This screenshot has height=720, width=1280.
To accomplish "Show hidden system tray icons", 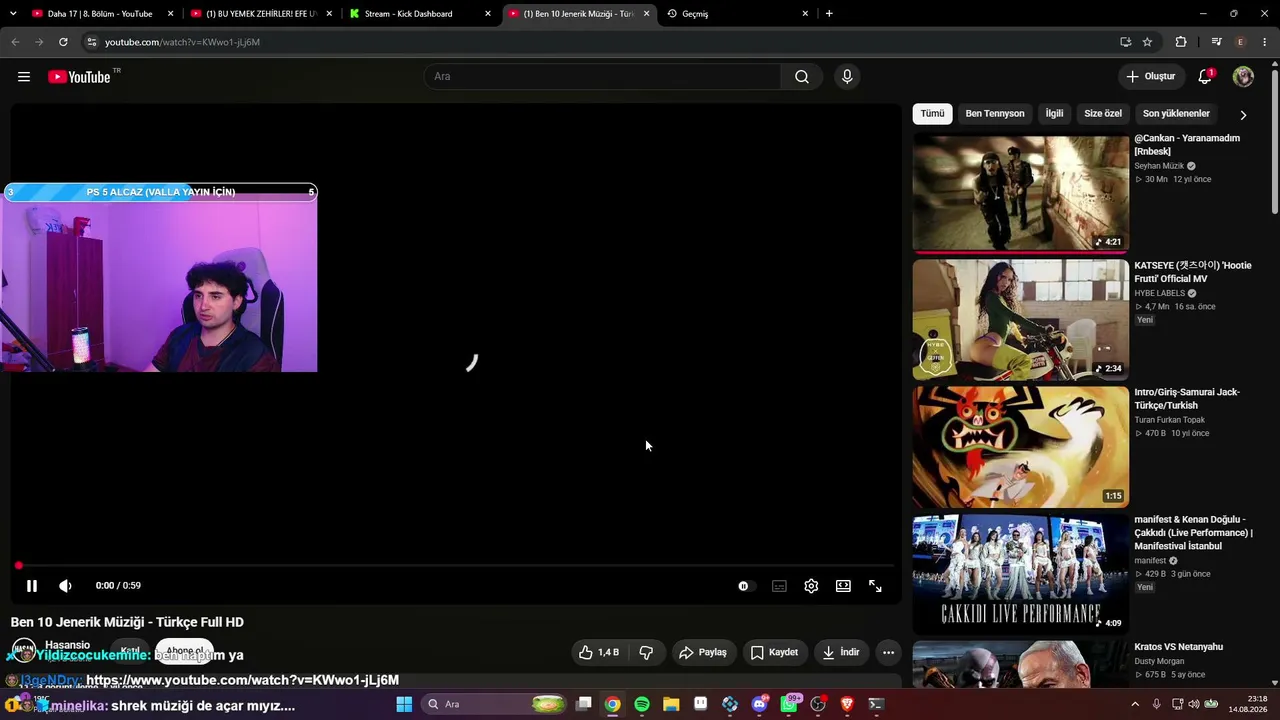I will (1135, 704).
